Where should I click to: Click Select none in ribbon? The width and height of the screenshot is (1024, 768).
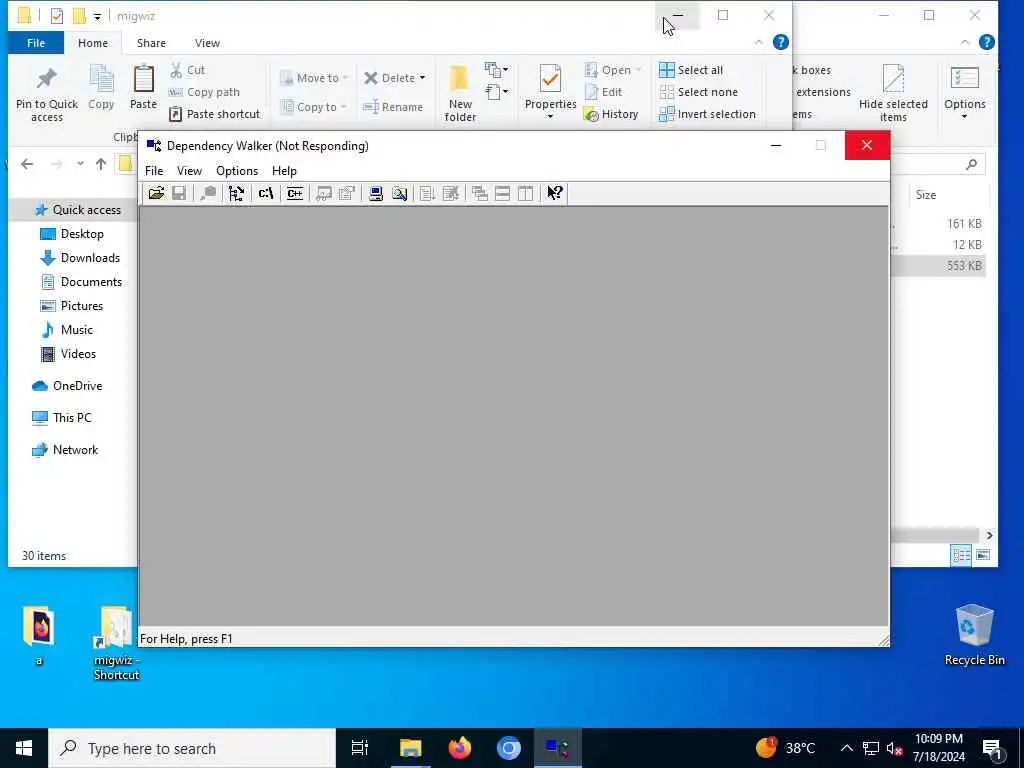tap(698, 92)
